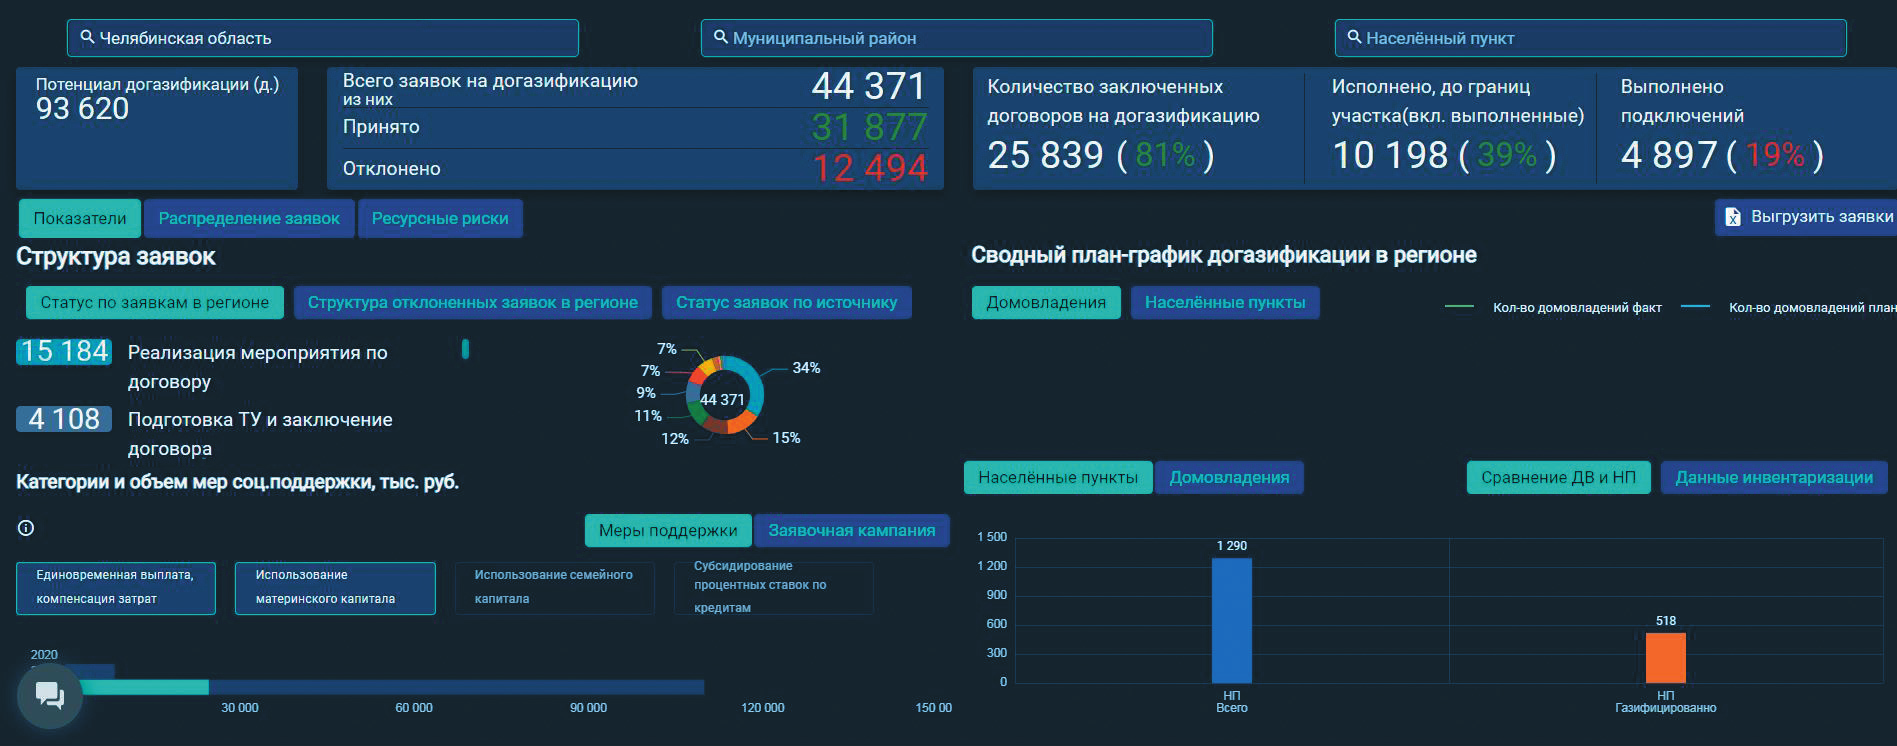Image resolution: width=1897 pixels, height=746 pixels.
Task: Click the magnifier icon beside Челябинская область
Action: [87, 37]
